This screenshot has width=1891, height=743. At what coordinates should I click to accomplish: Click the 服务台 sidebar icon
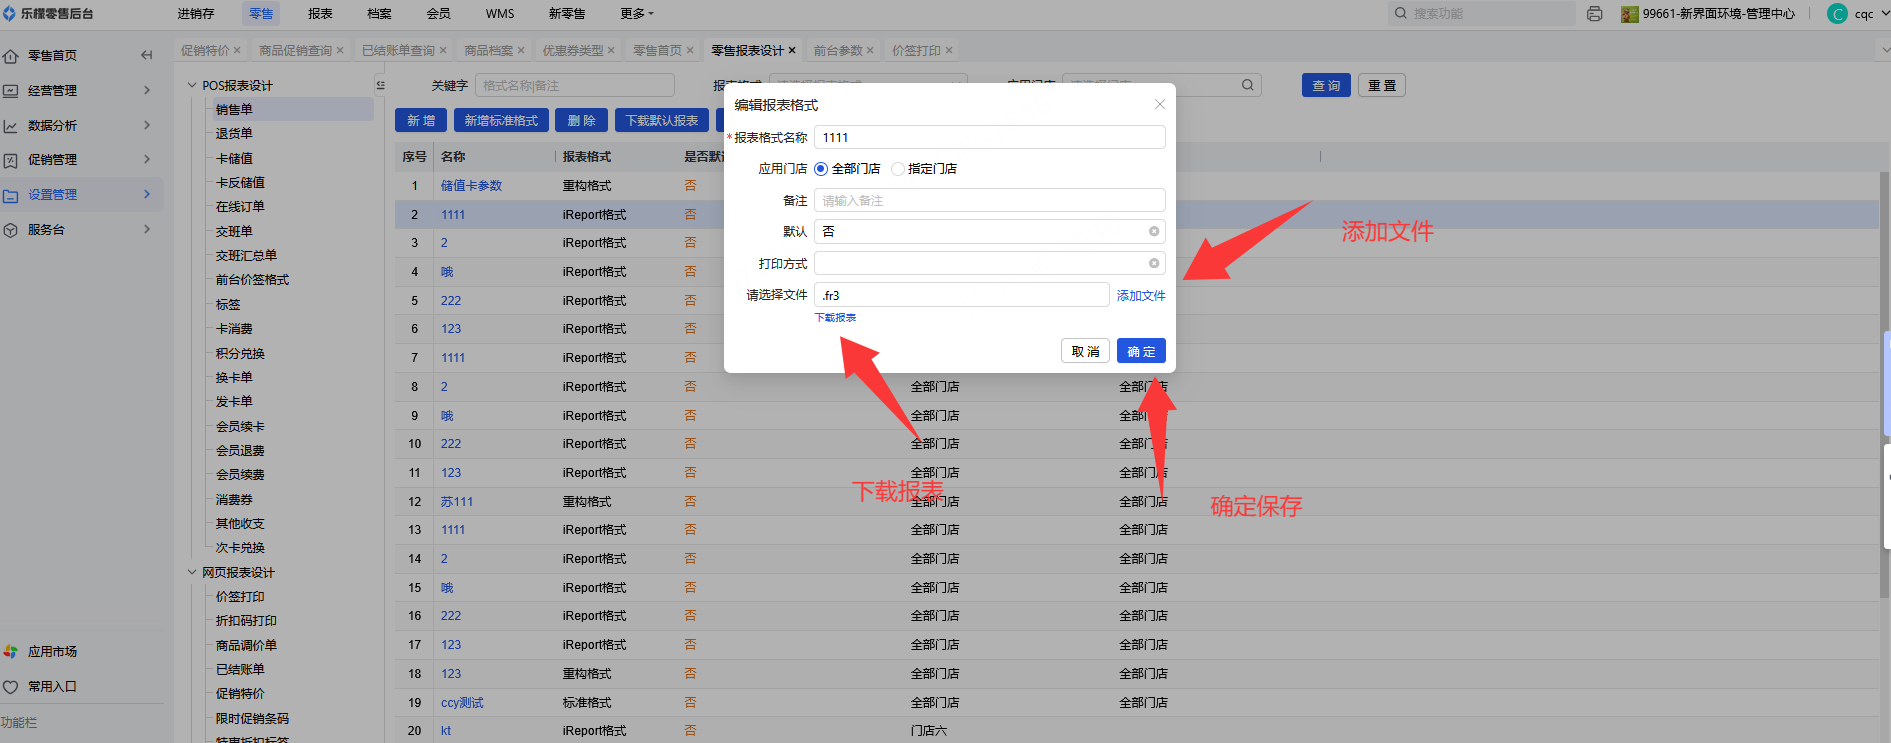11,230
